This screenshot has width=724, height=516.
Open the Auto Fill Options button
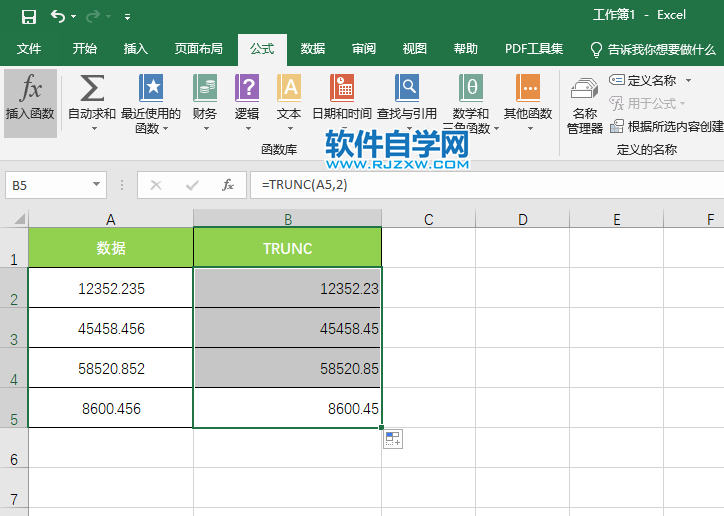[393, 439]
